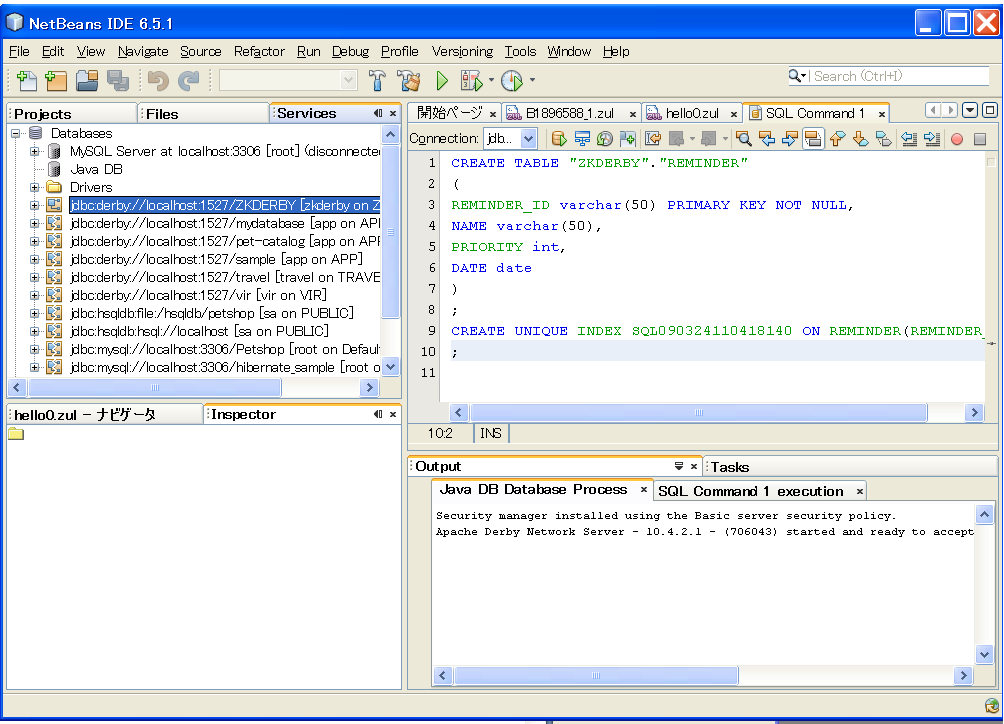Select the Java DB tree item
Viewport: 1004px width, 724px height.
pyautogui.click(x=96, y=169)
